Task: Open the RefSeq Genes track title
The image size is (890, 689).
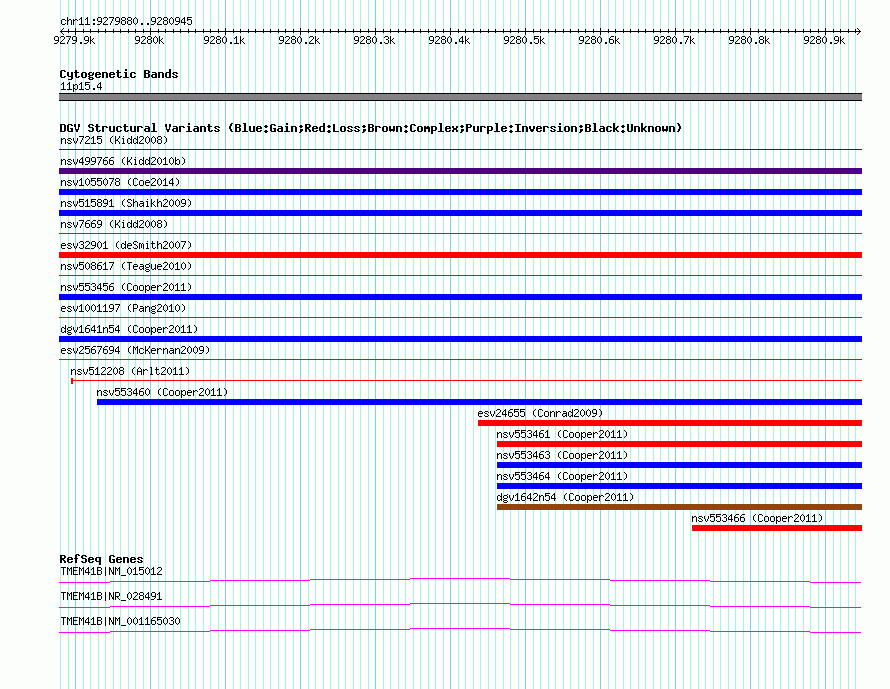Action: (x=101, y=559)
